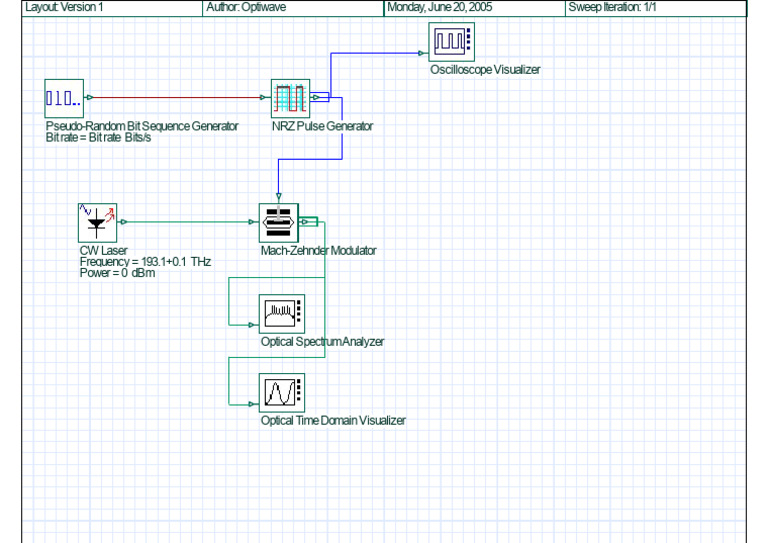Select the Pseudo-Random Bit Sequence Generator icon
Viewport: 768px width, 543px height.
tap(64, 98)
